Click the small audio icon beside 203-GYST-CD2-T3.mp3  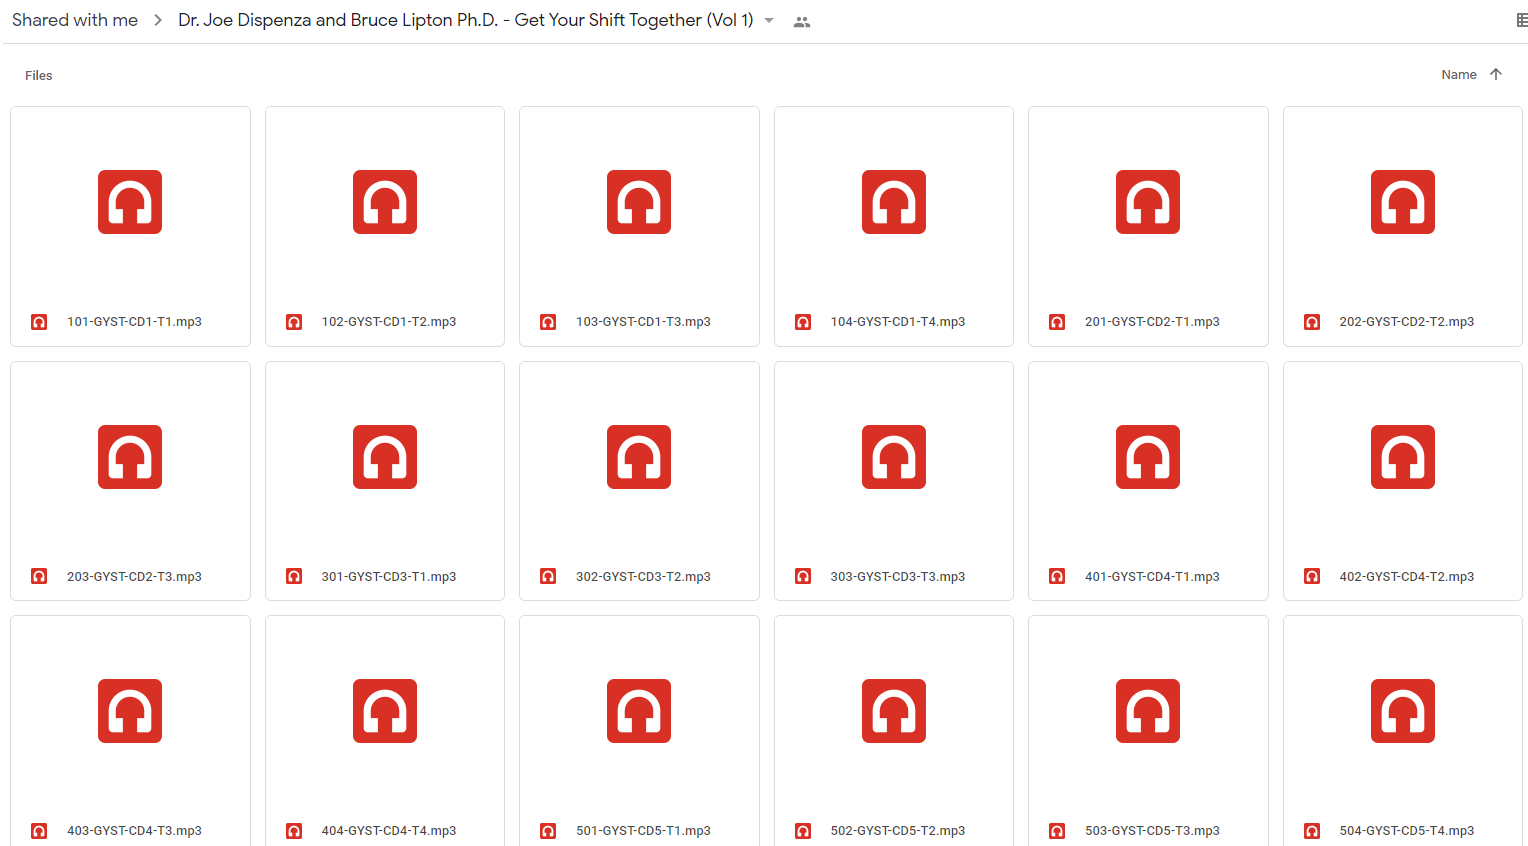(x=39, y=576)
